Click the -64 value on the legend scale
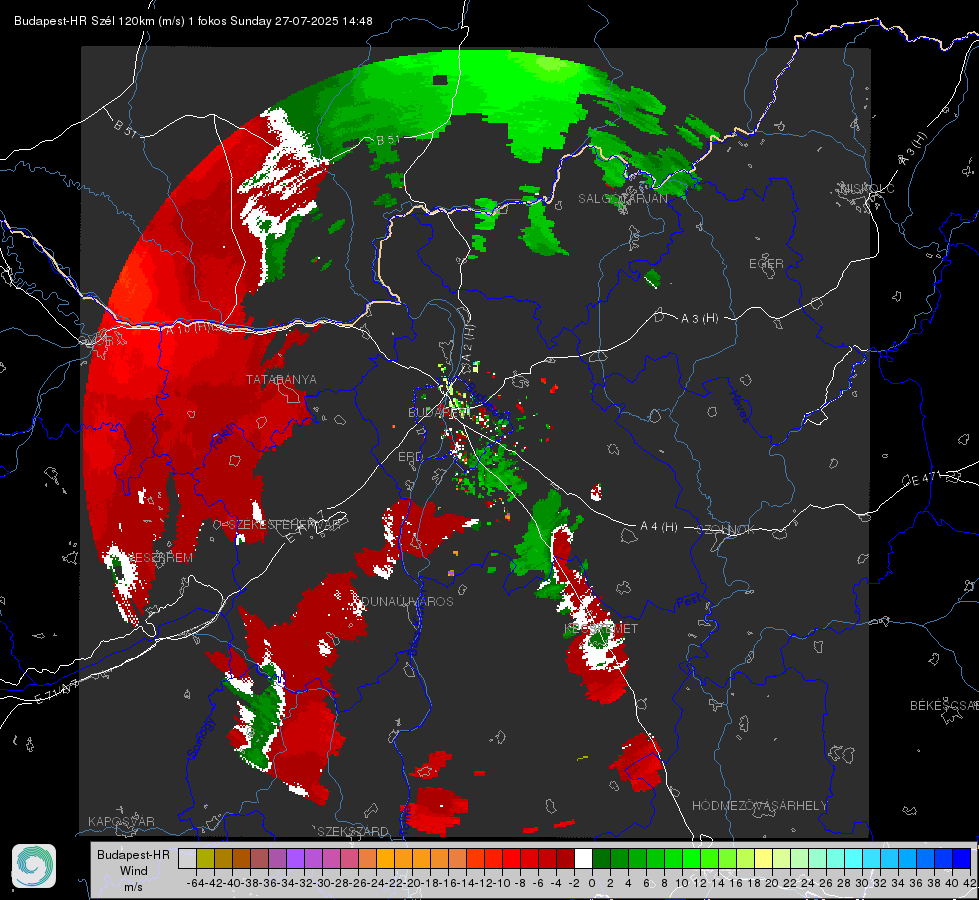This screenshot has height=900, width=979. pyautogui.click(x=196, y=883)
